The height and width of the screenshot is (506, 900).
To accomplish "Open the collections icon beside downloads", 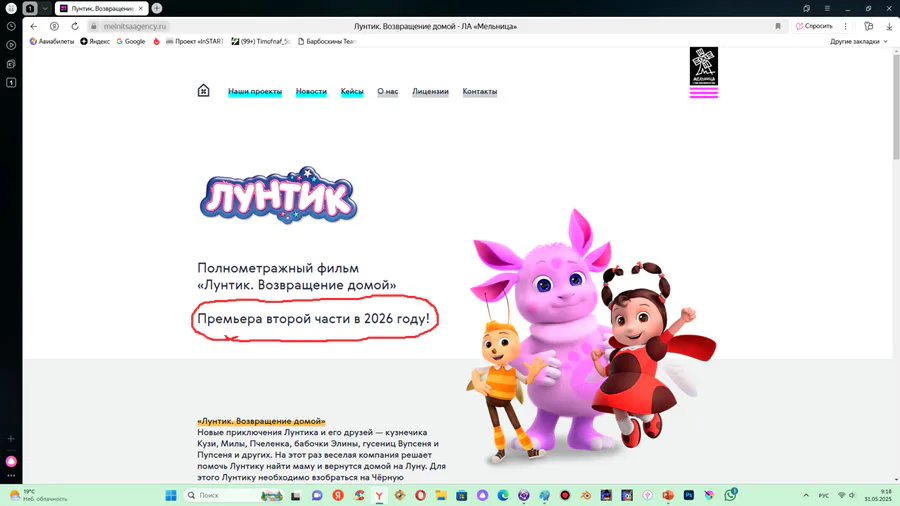I will (x=868, y=26).
